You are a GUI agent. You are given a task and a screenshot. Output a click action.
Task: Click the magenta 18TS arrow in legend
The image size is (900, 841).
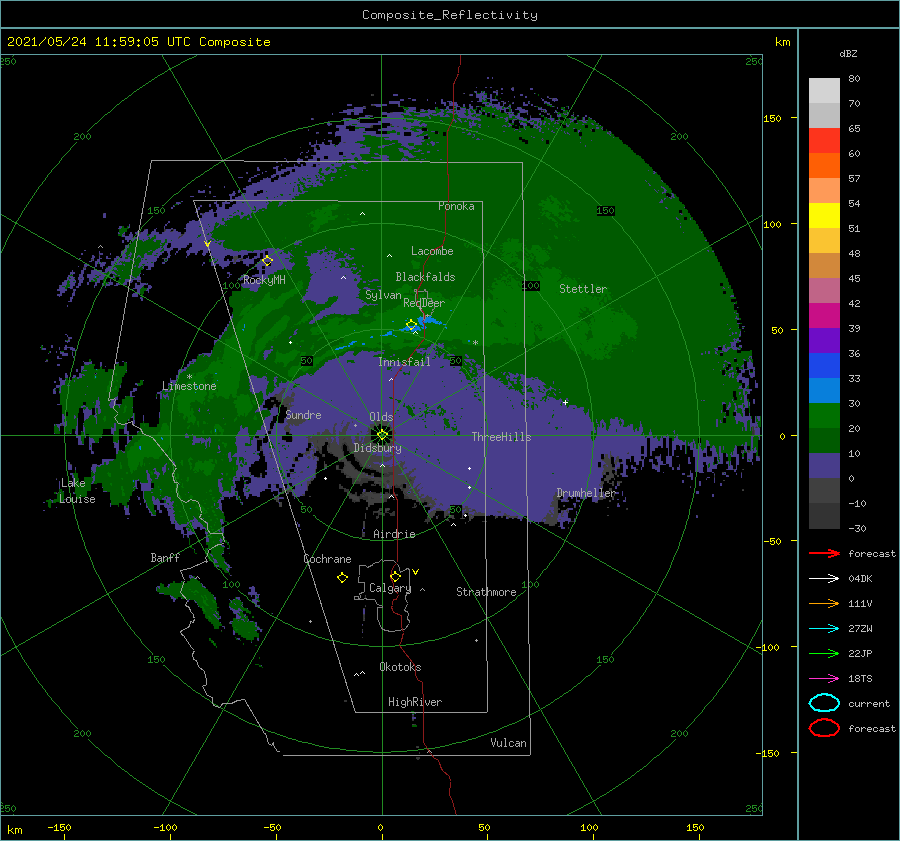click(824, 679)
